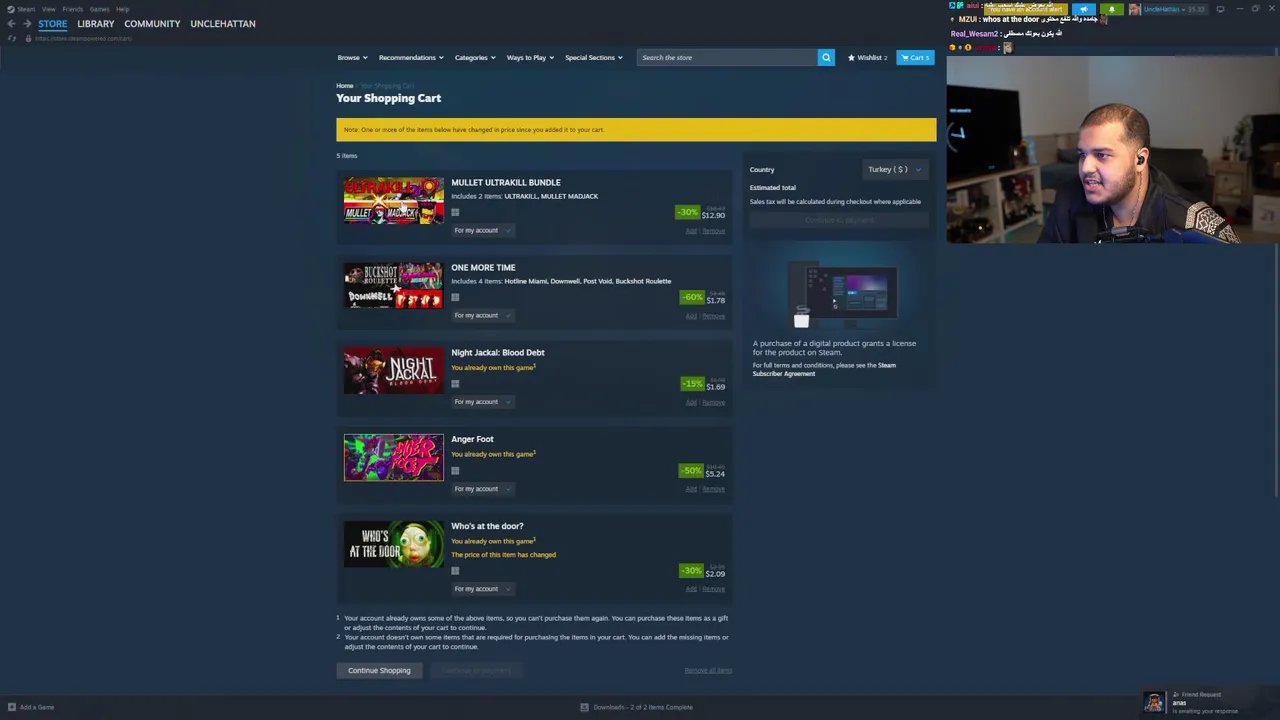Go forward with the Steam forward arrow
Viewport: 1280px width, 720px height.
click(x=27, y=24)
